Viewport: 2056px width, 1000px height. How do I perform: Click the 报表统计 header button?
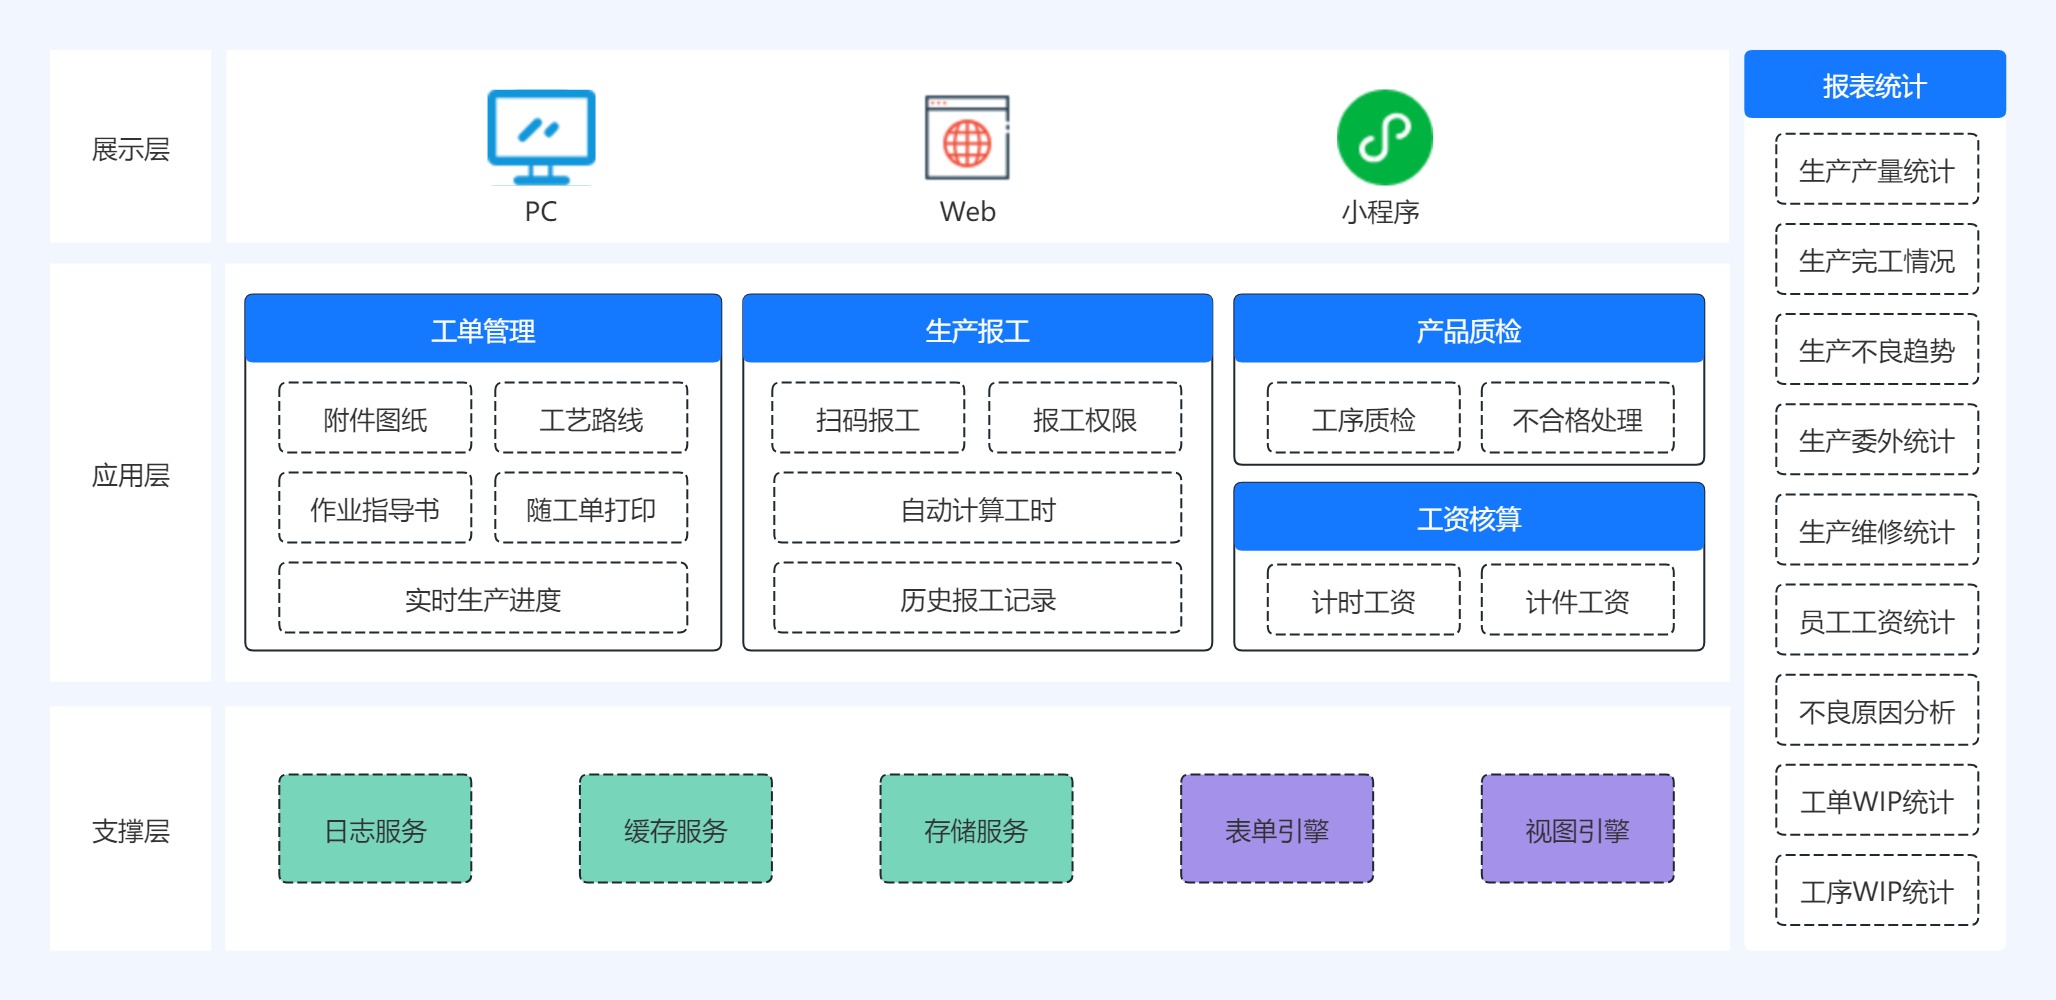pos(1874,85)
